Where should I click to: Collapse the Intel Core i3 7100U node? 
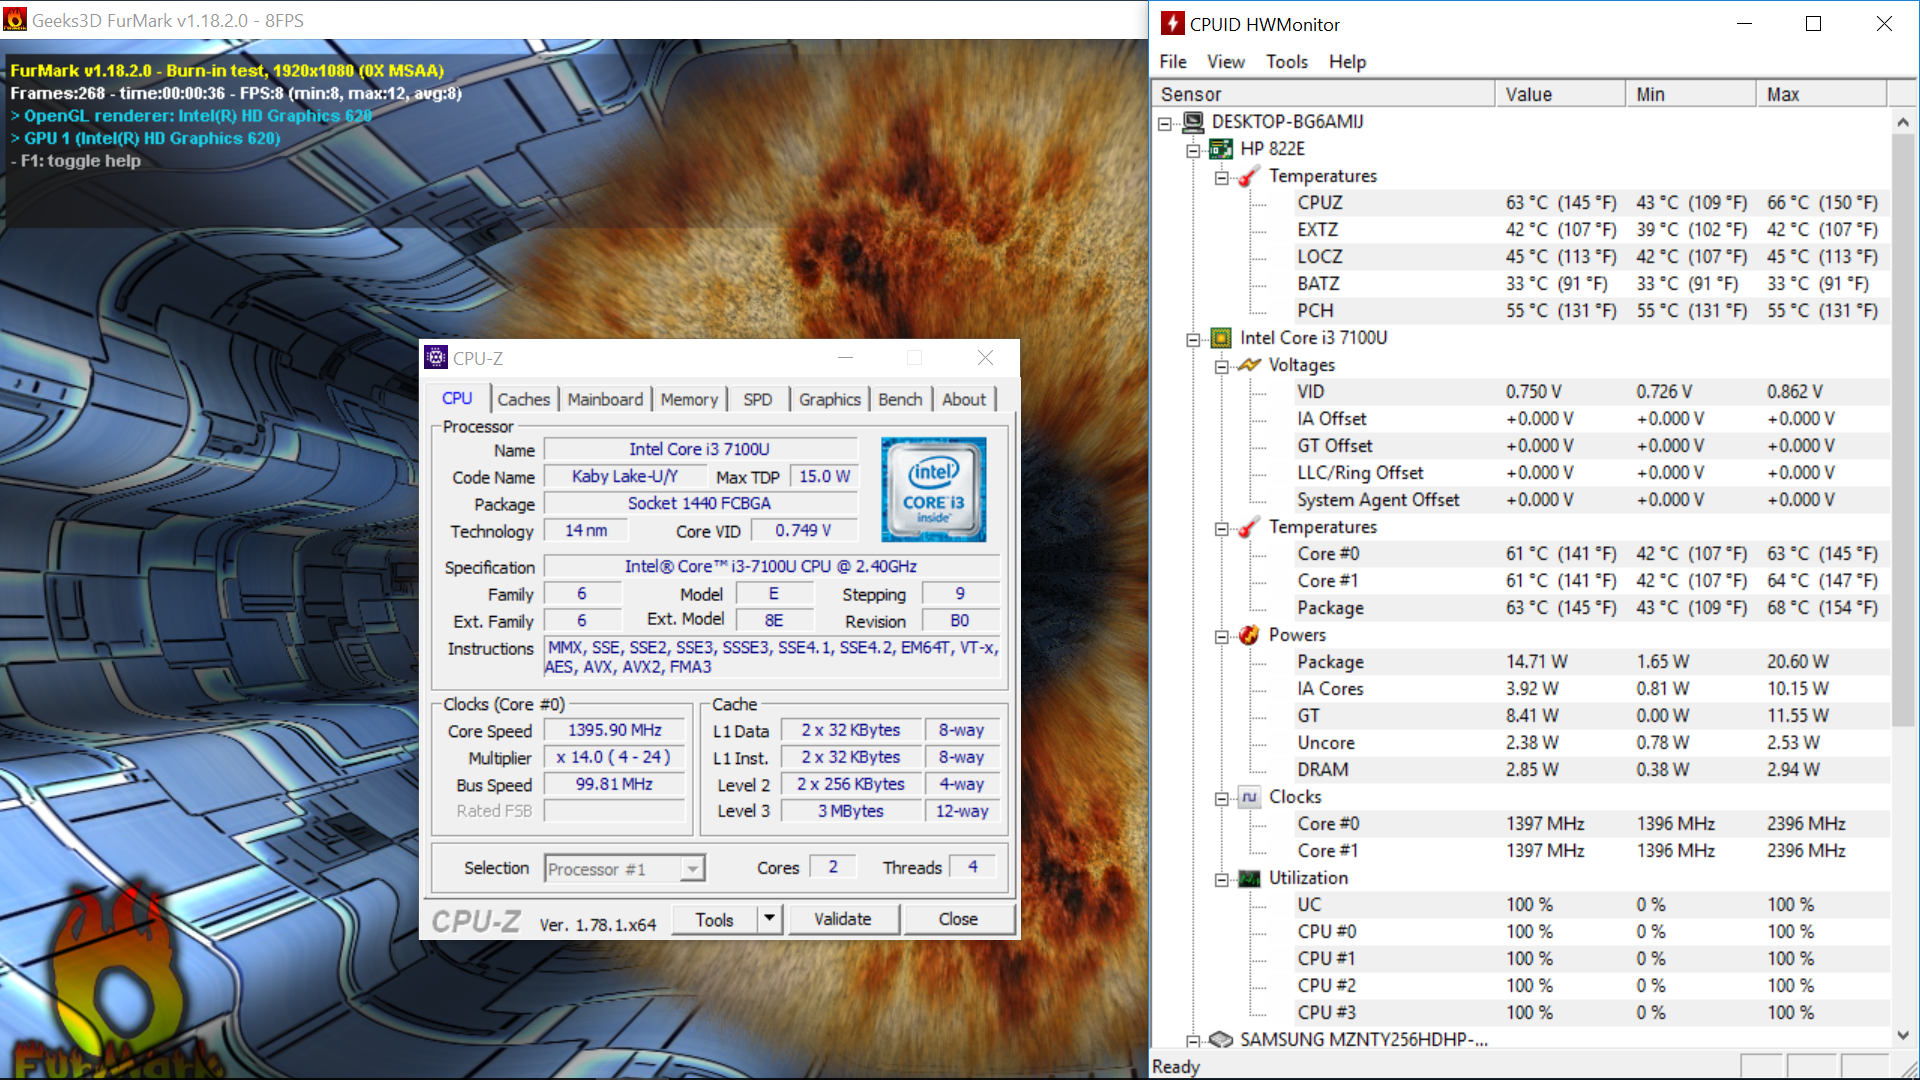[1193, 340]
